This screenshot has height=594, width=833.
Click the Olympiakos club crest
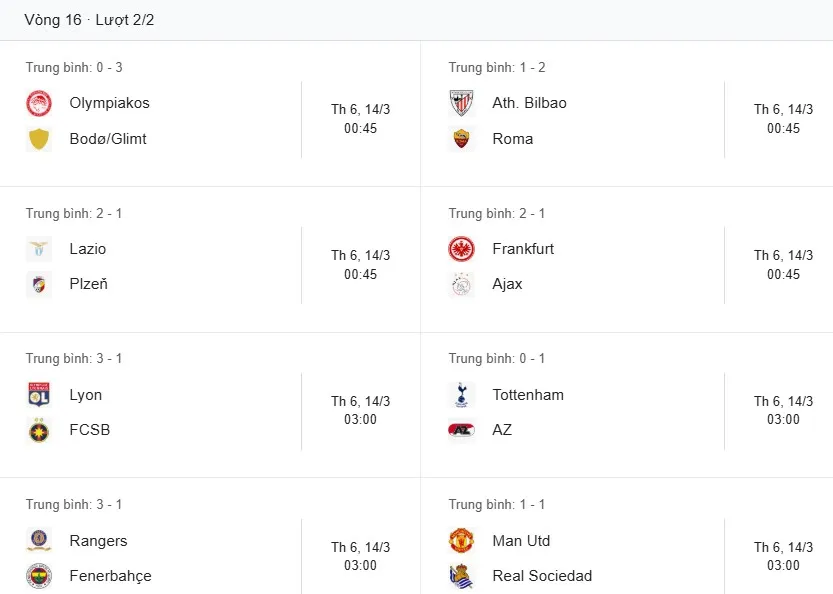tap(39, 103)
